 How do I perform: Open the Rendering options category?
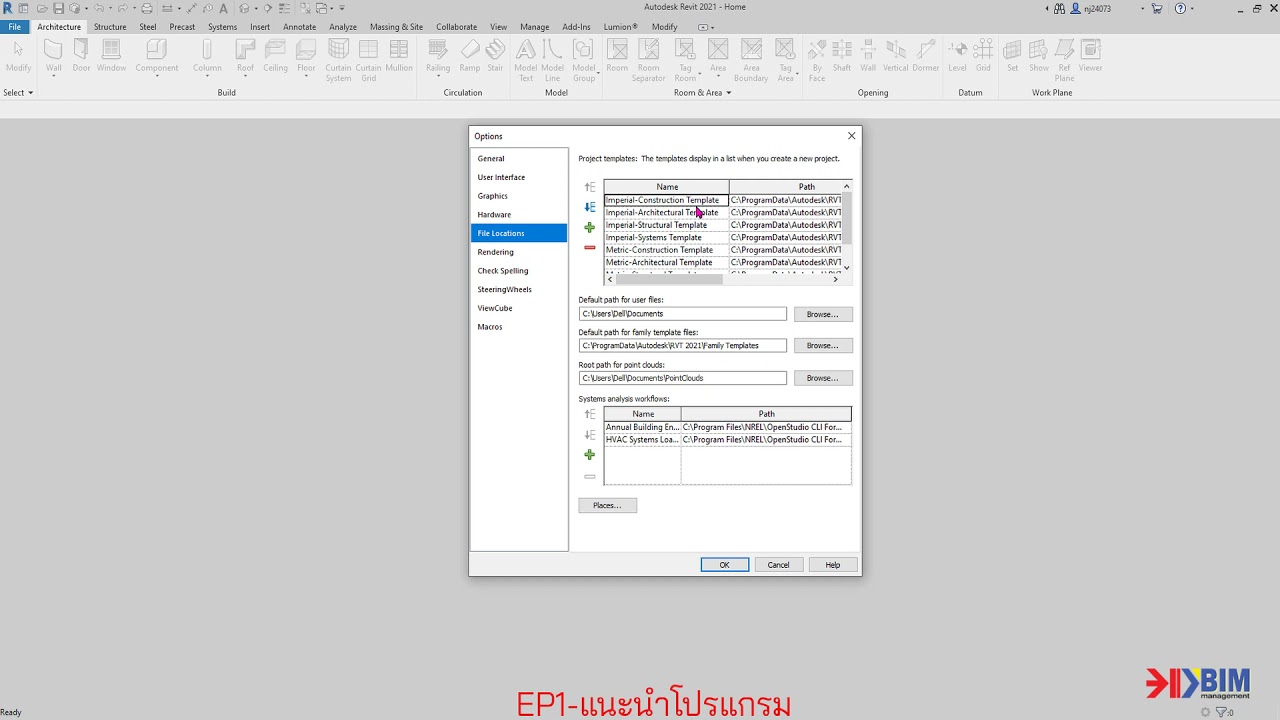519,252
